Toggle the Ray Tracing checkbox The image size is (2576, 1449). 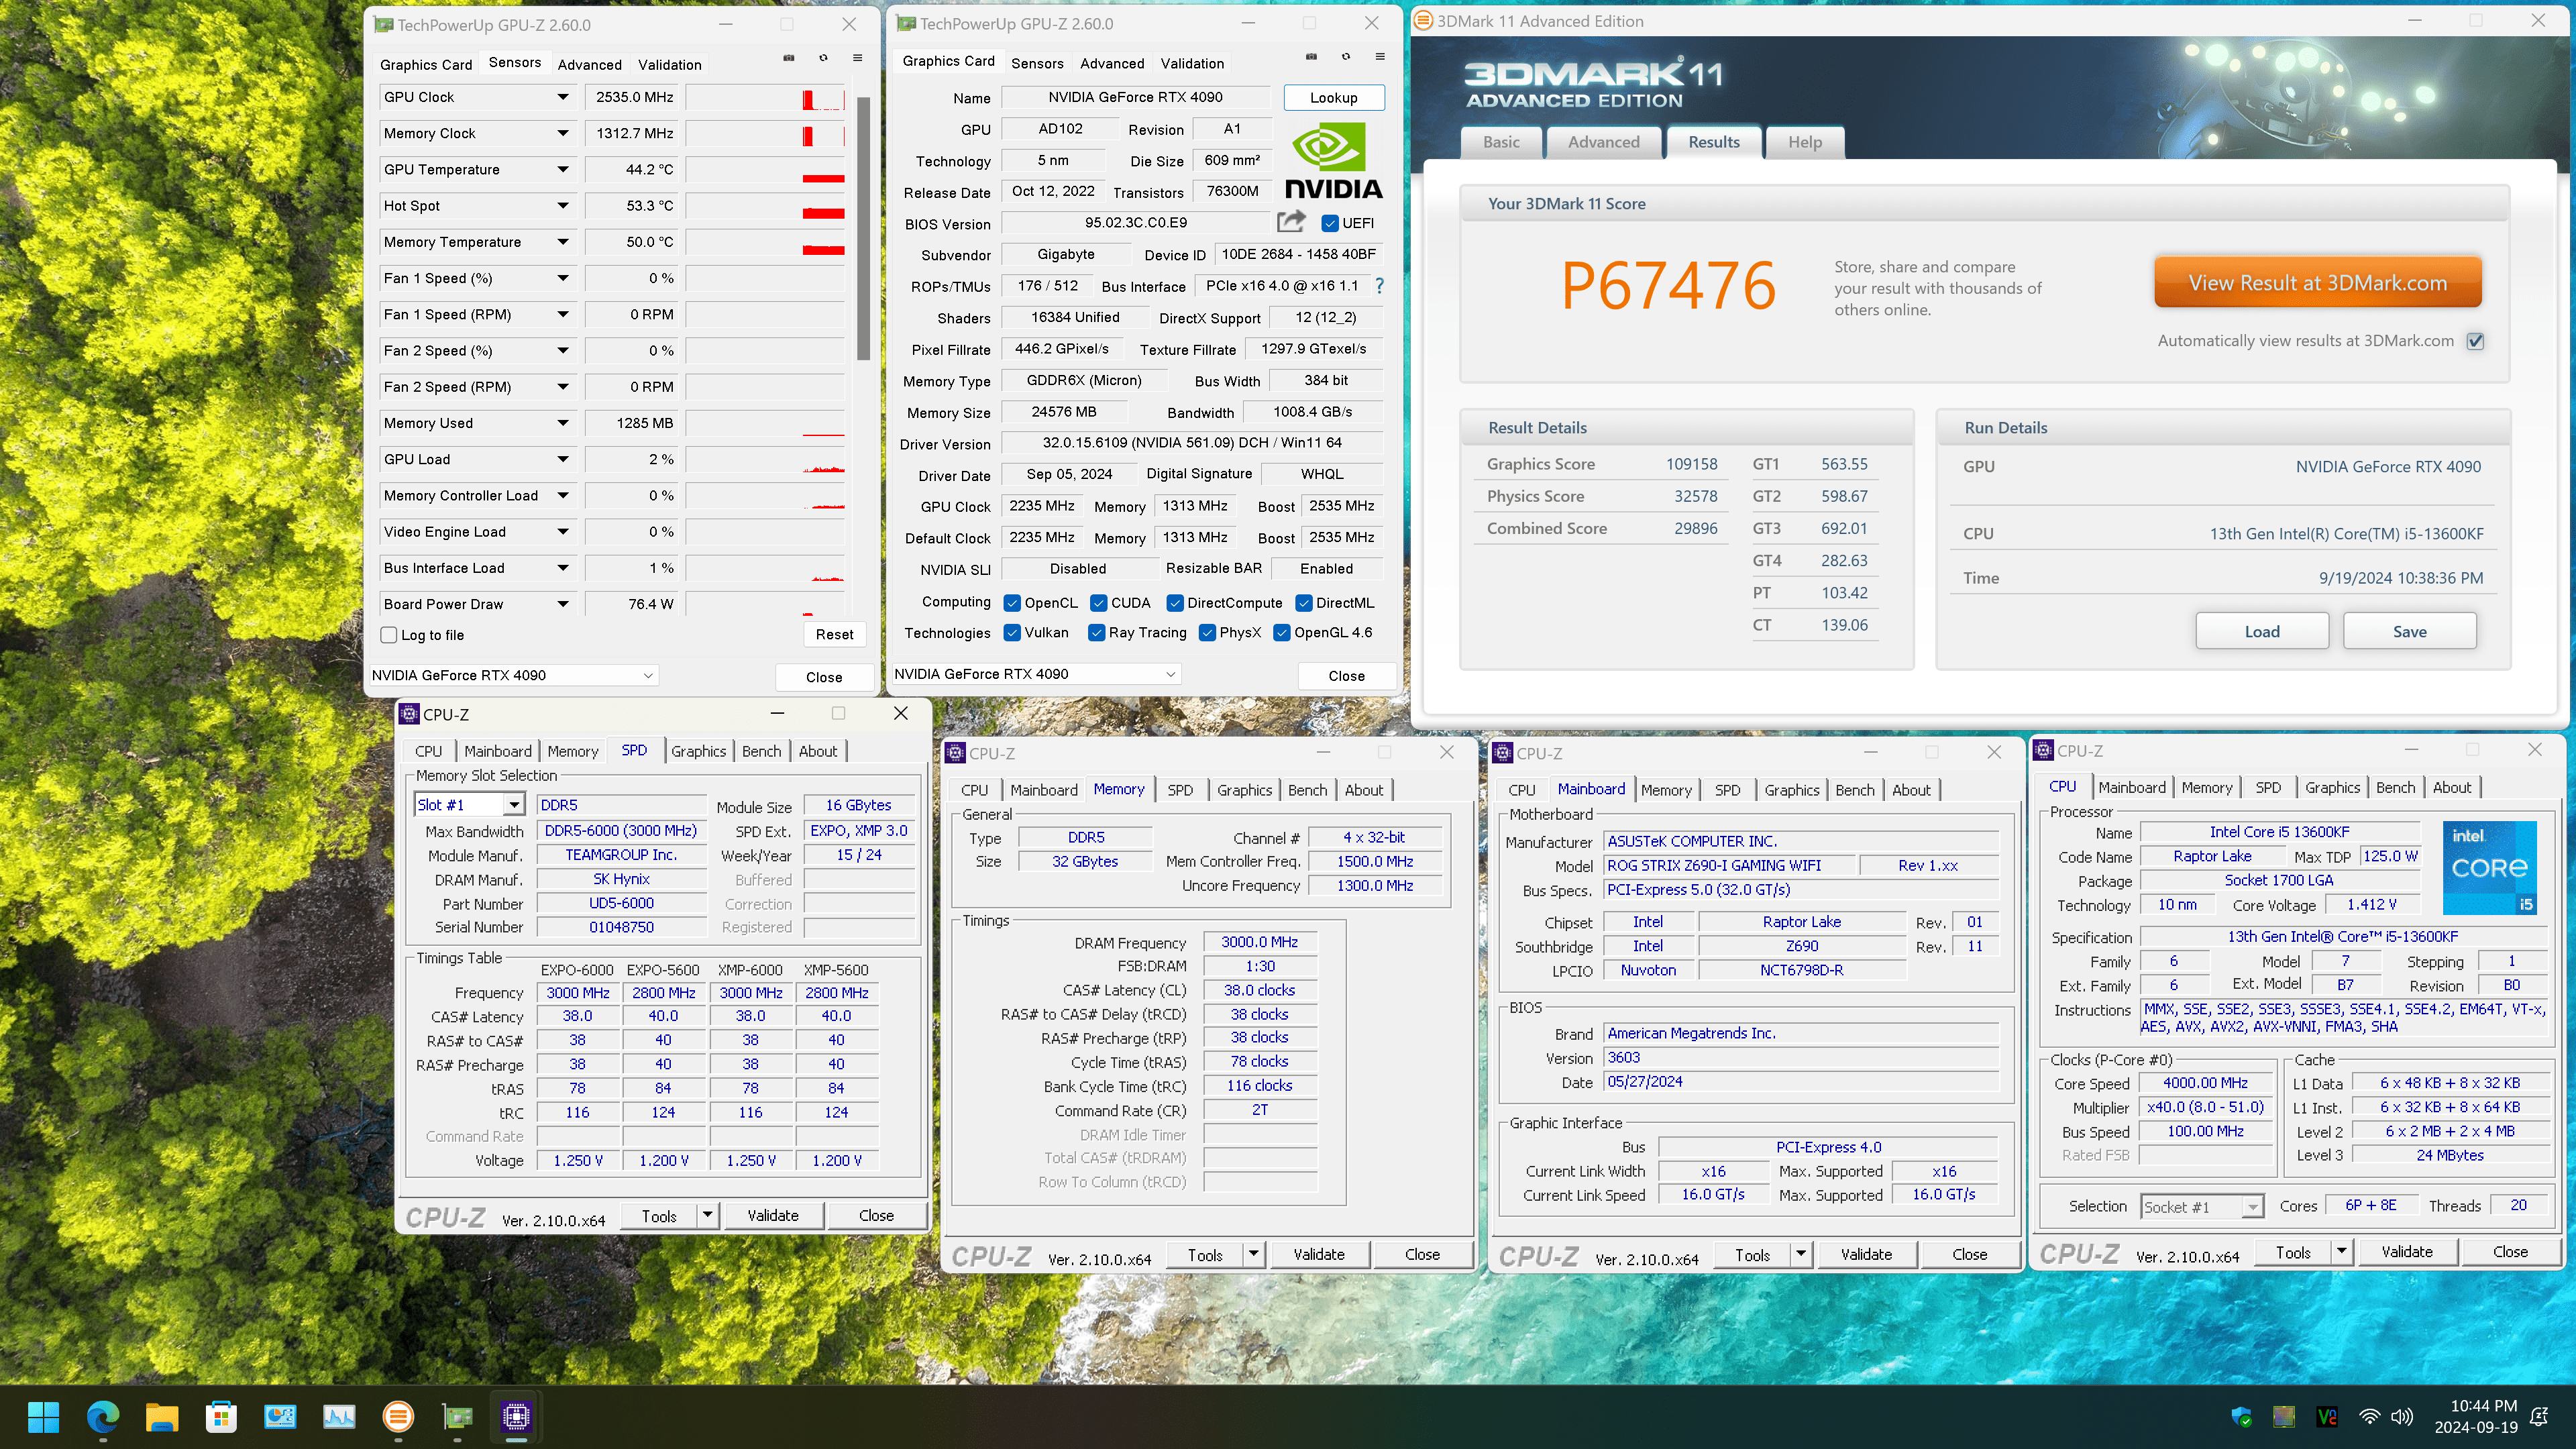[x=1097, y=633]
